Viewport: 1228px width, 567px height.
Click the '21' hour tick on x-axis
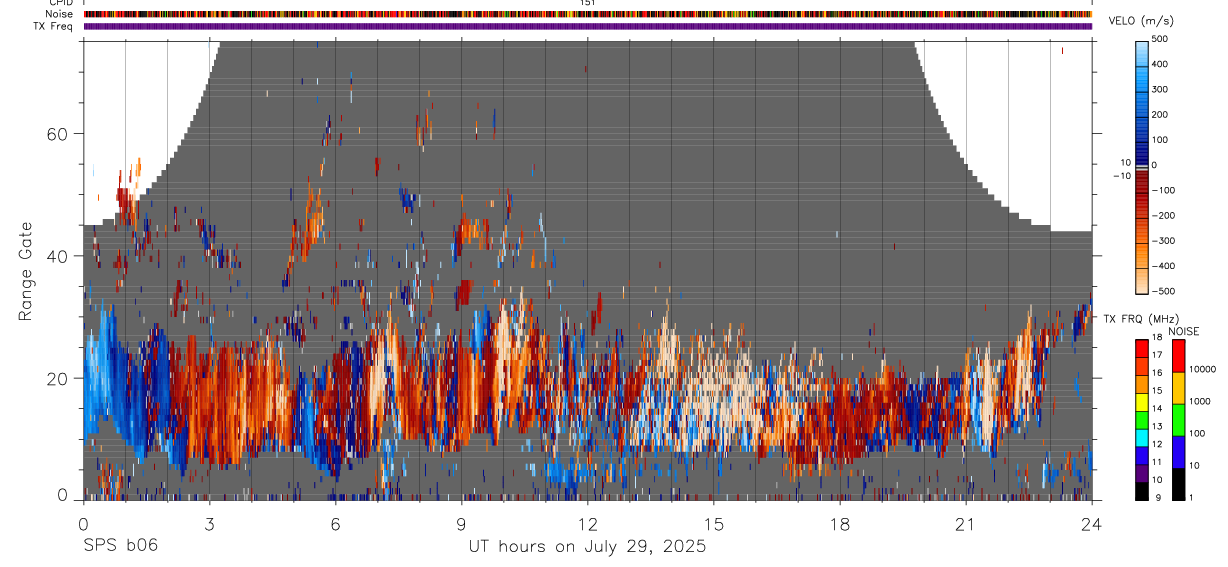pyautogui.click(x=966, y=524)
